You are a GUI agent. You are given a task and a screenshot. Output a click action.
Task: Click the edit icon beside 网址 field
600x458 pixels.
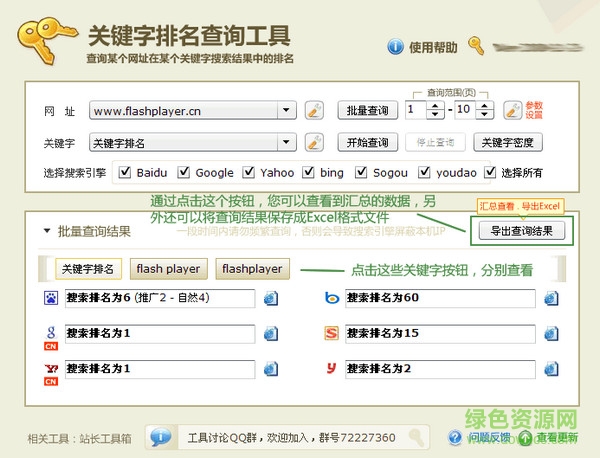(x=313, y=110)
